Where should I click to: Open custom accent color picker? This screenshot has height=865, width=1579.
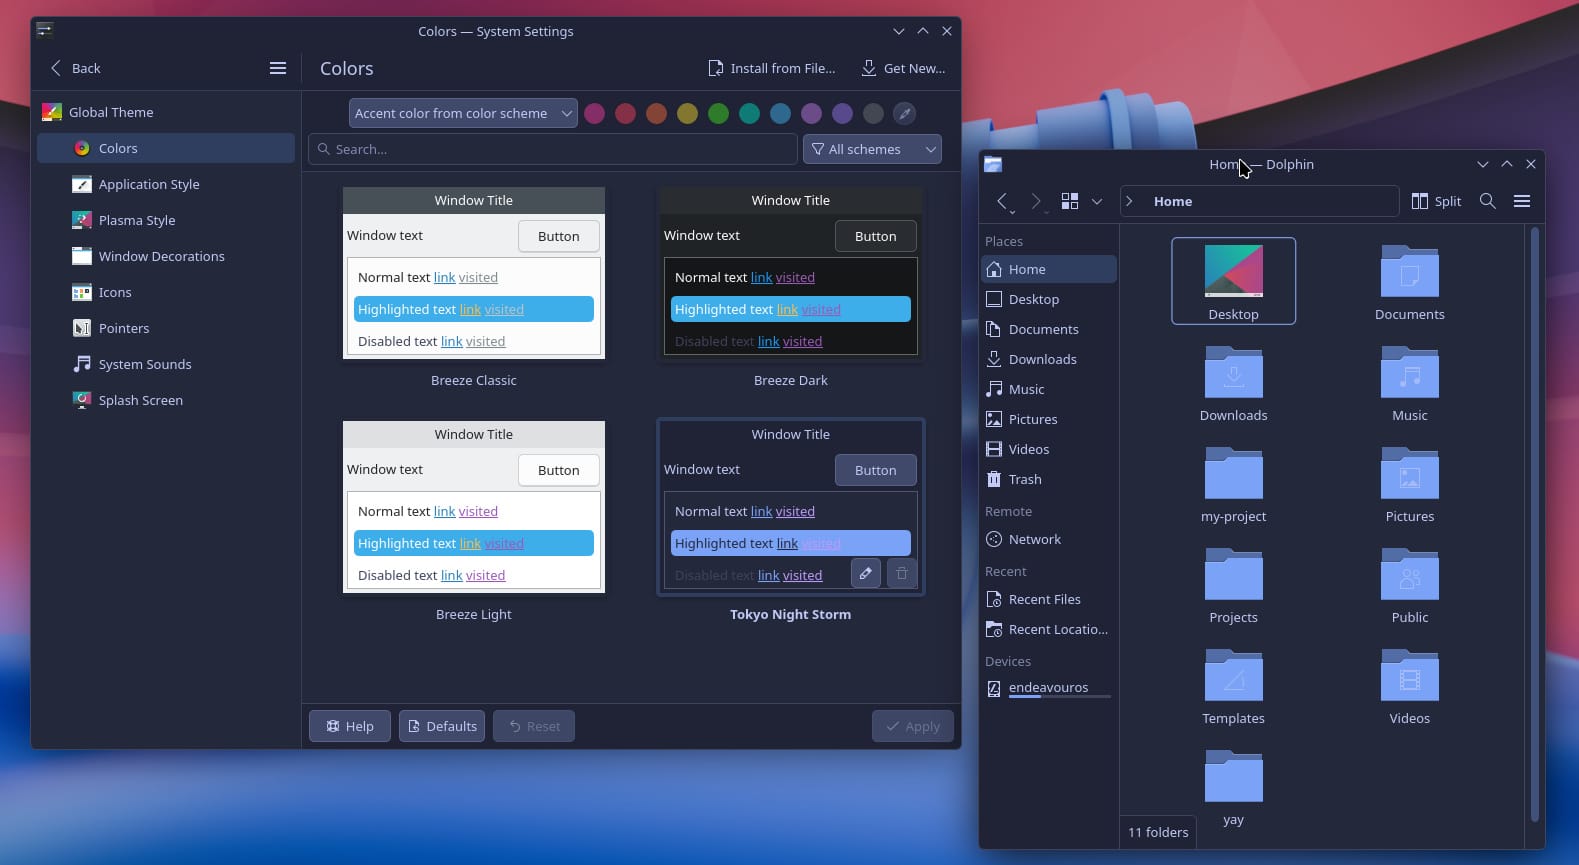(x=904, y=113)
